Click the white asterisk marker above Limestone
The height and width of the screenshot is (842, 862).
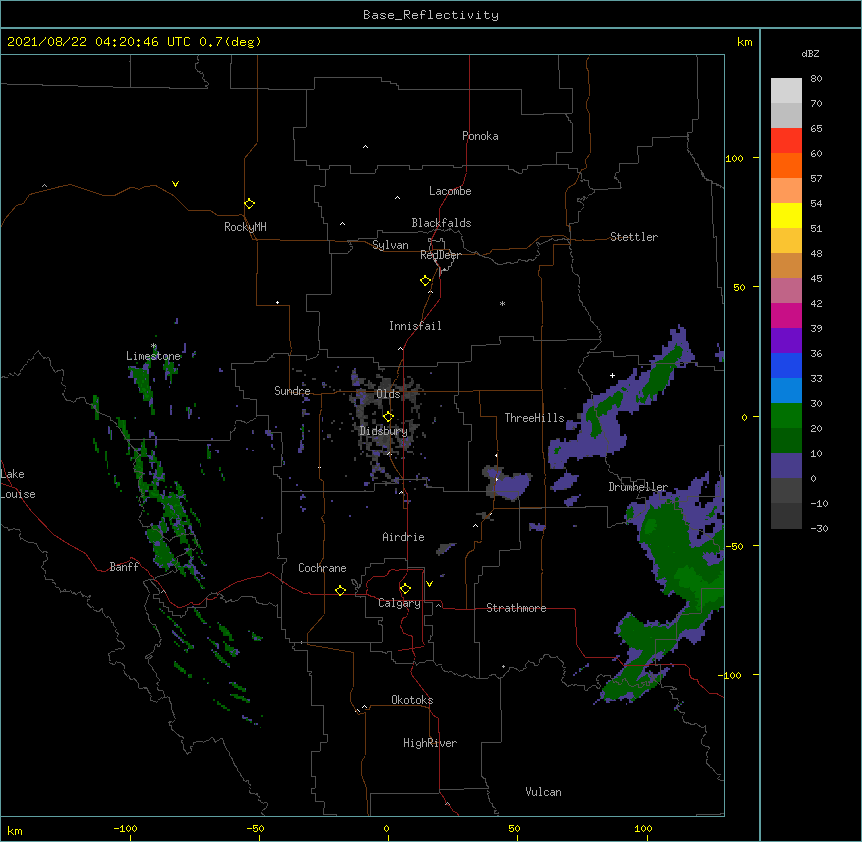[x=154, y=346]
